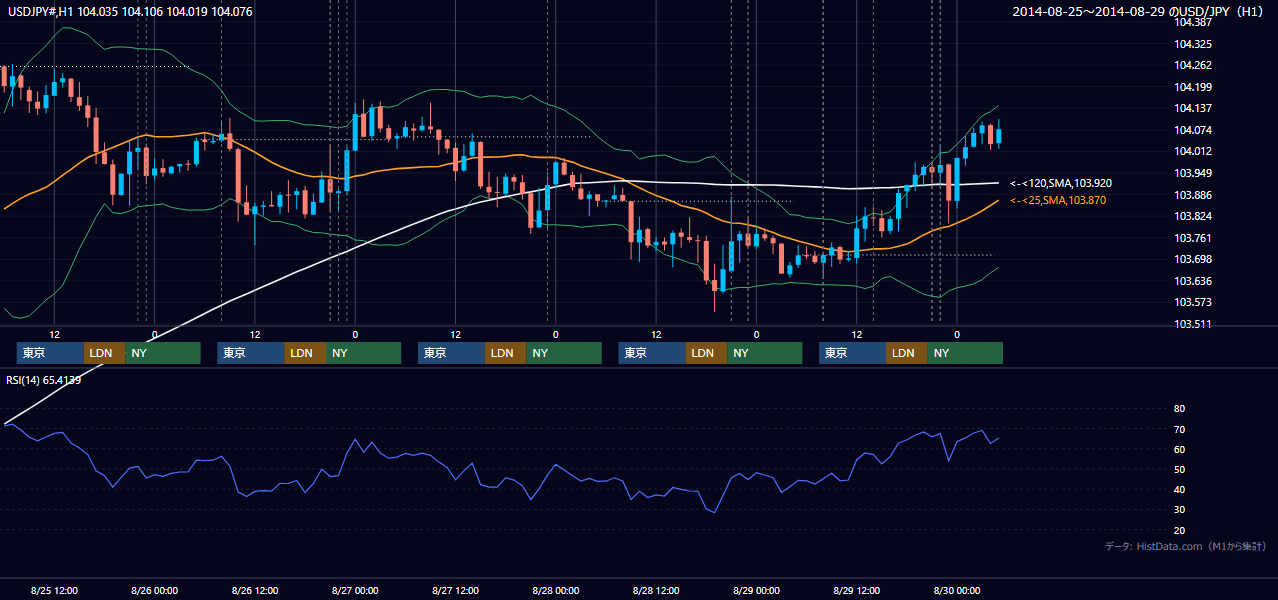1278x600 pixels.
Task: Click the leftmost LDN session block
Action: (104, 353)
